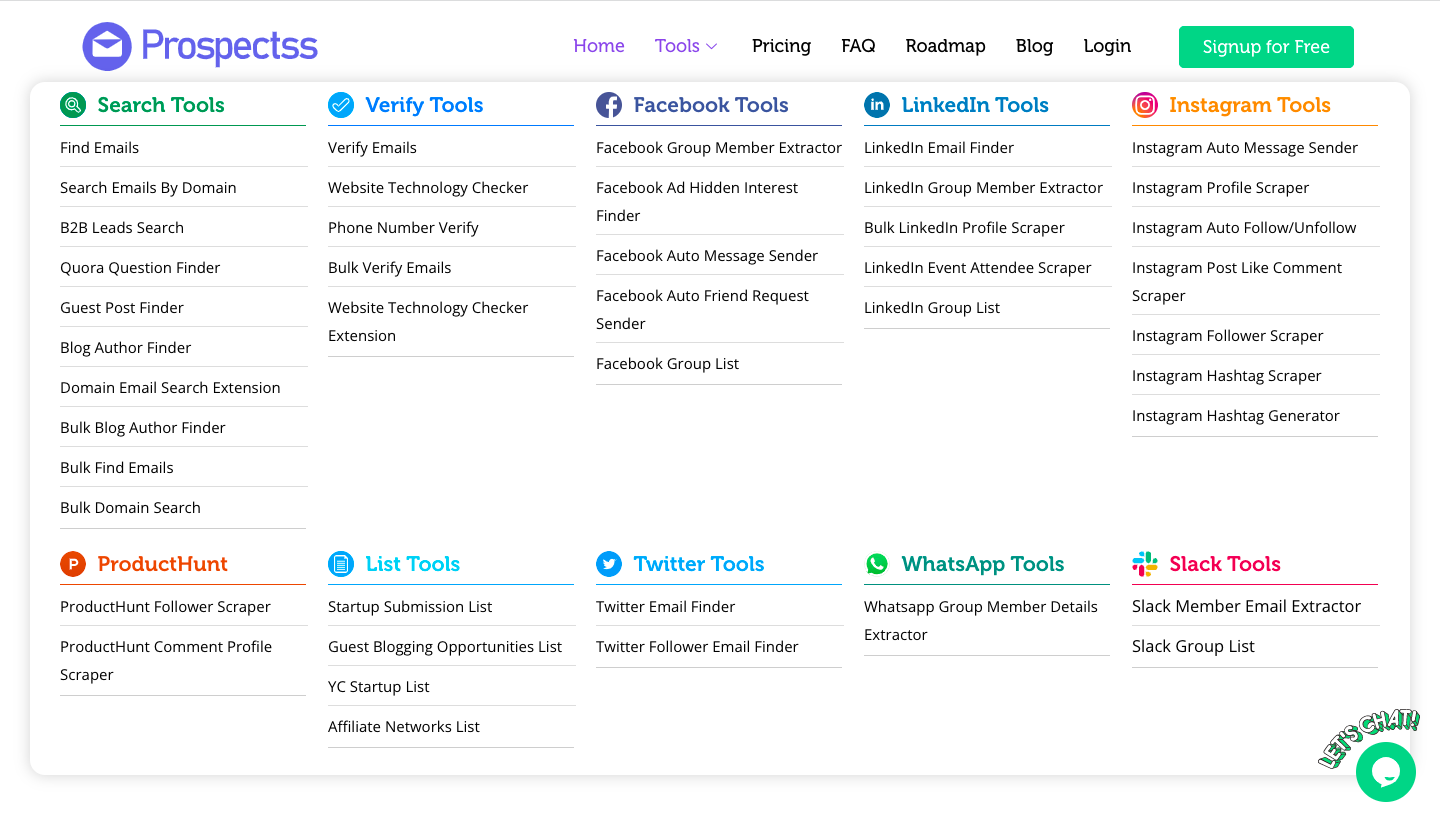Select LinkedIn Email Finder
Screen dimensions: 1440x822
click(x=939, y=148)
